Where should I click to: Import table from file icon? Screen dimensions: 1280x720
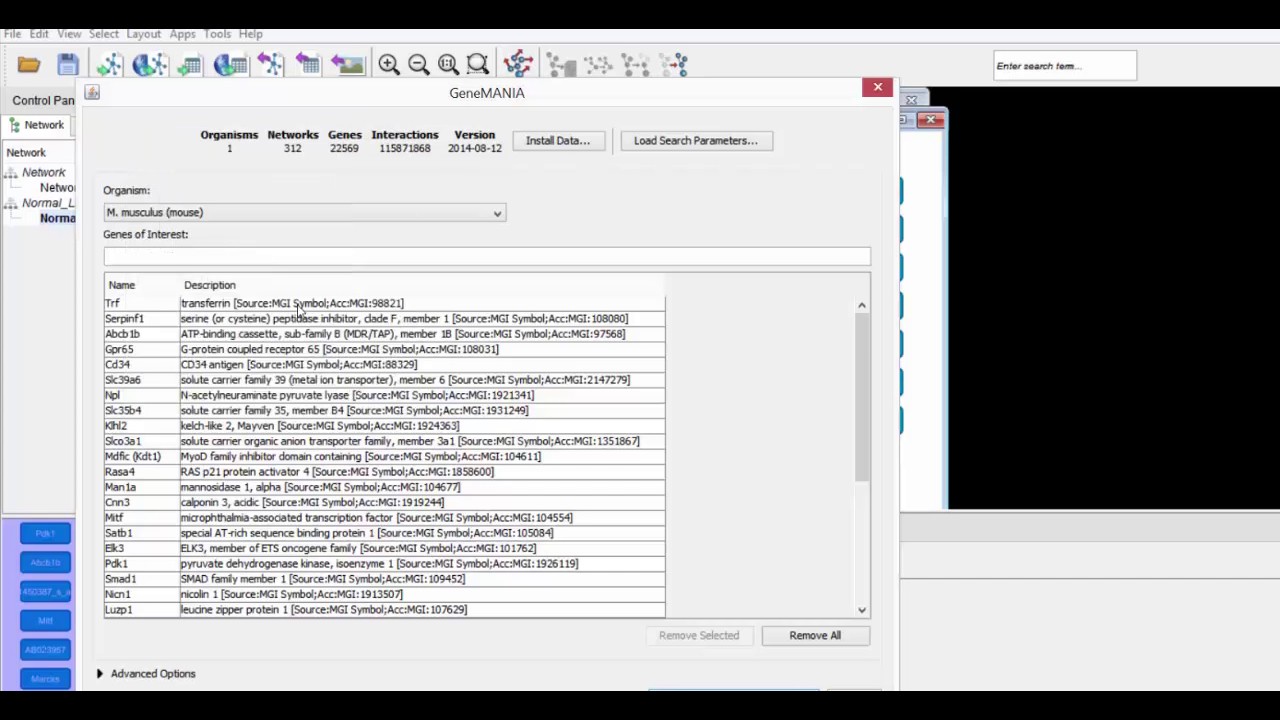pos(189,65)
